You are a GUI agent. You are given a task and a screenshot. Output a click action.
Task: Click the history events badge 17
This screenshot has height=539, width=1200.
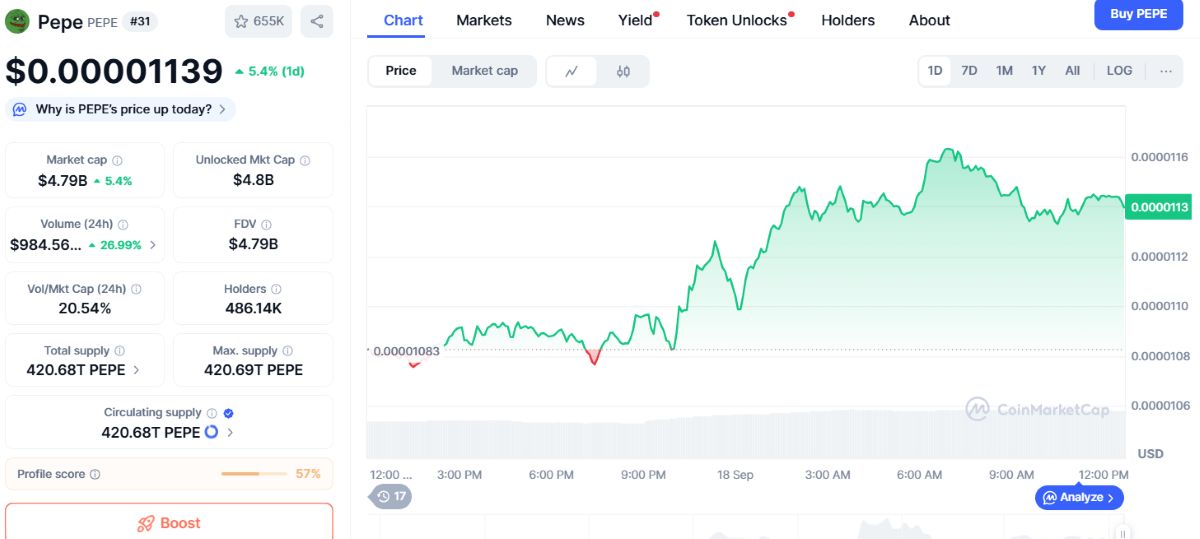tap(391, 496)
